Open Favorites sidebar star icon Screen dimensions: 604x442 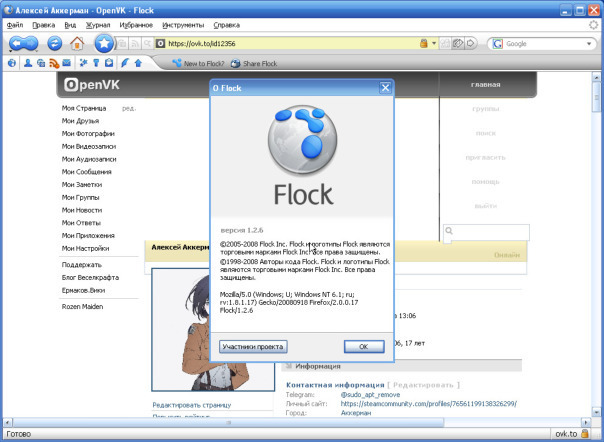[83, 63]
